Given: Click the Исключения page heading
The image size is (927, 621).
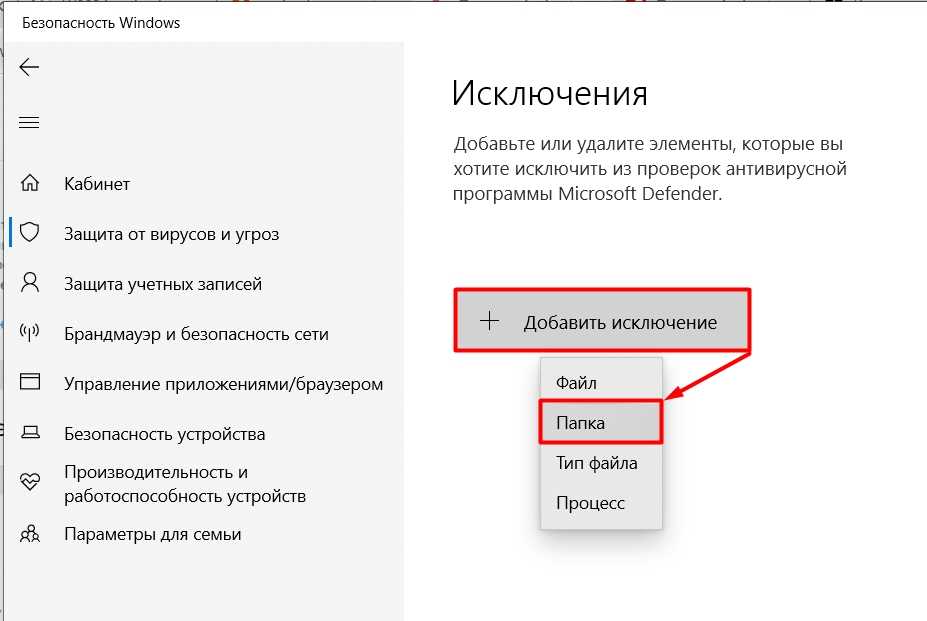Looking at the screenshot, I should pos(550,93).
